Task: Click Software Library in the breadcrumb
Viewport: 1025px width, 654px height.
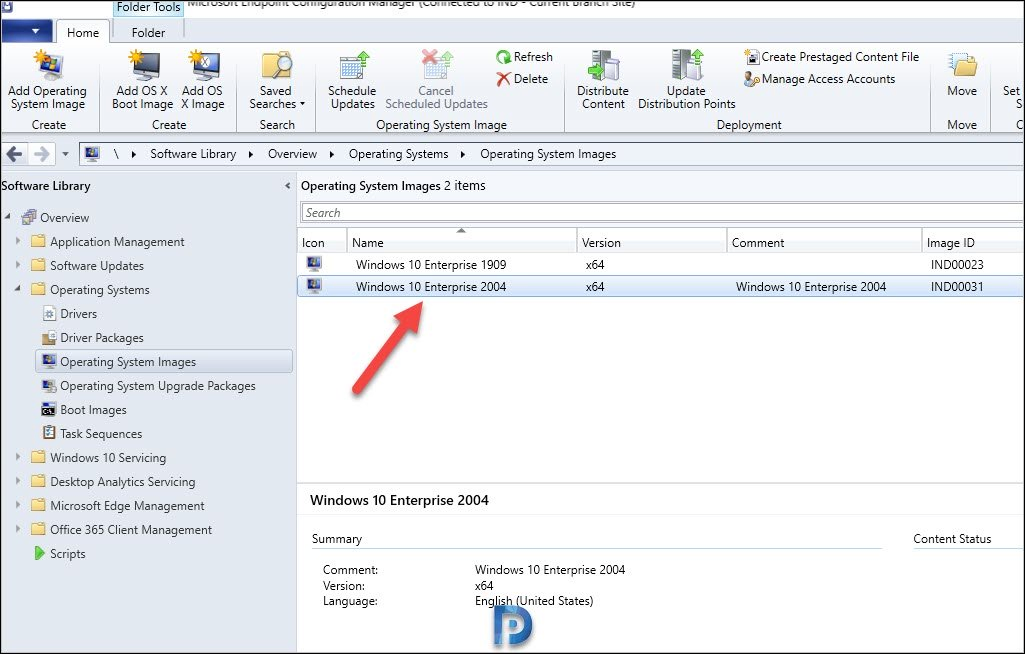Action: coord(193,154)
